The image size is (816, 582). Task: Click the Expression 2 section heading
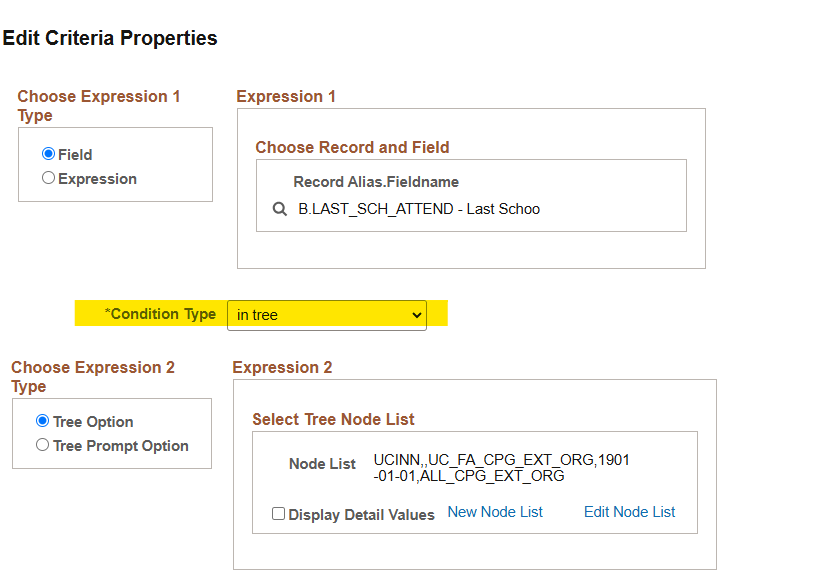pyautogui.click(x=282, y=368)
